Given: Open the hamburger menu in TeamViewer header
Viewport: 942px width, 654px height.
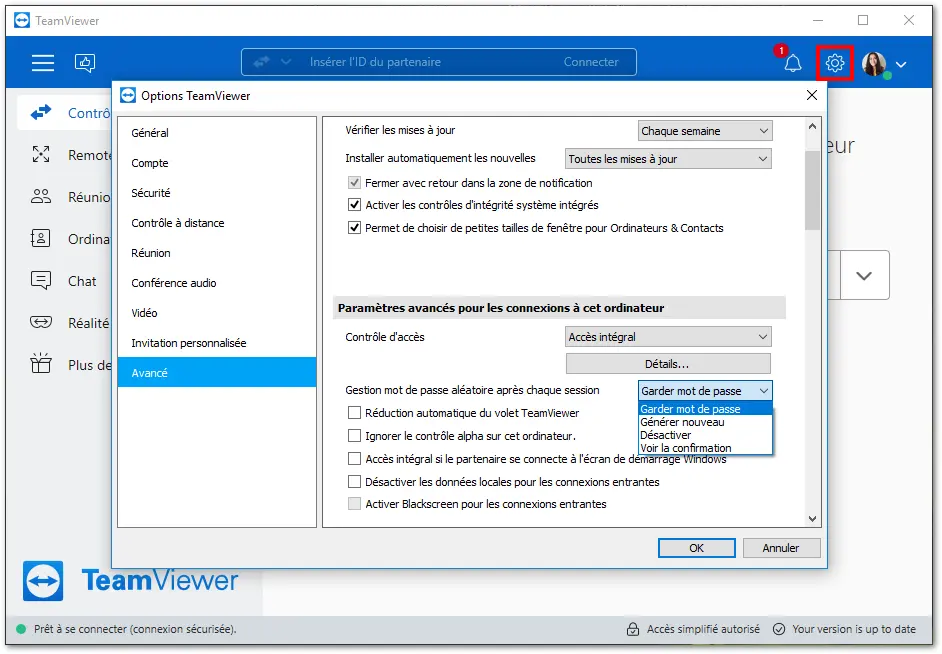Looking at the screenshot, I should [x=43, y=62].
